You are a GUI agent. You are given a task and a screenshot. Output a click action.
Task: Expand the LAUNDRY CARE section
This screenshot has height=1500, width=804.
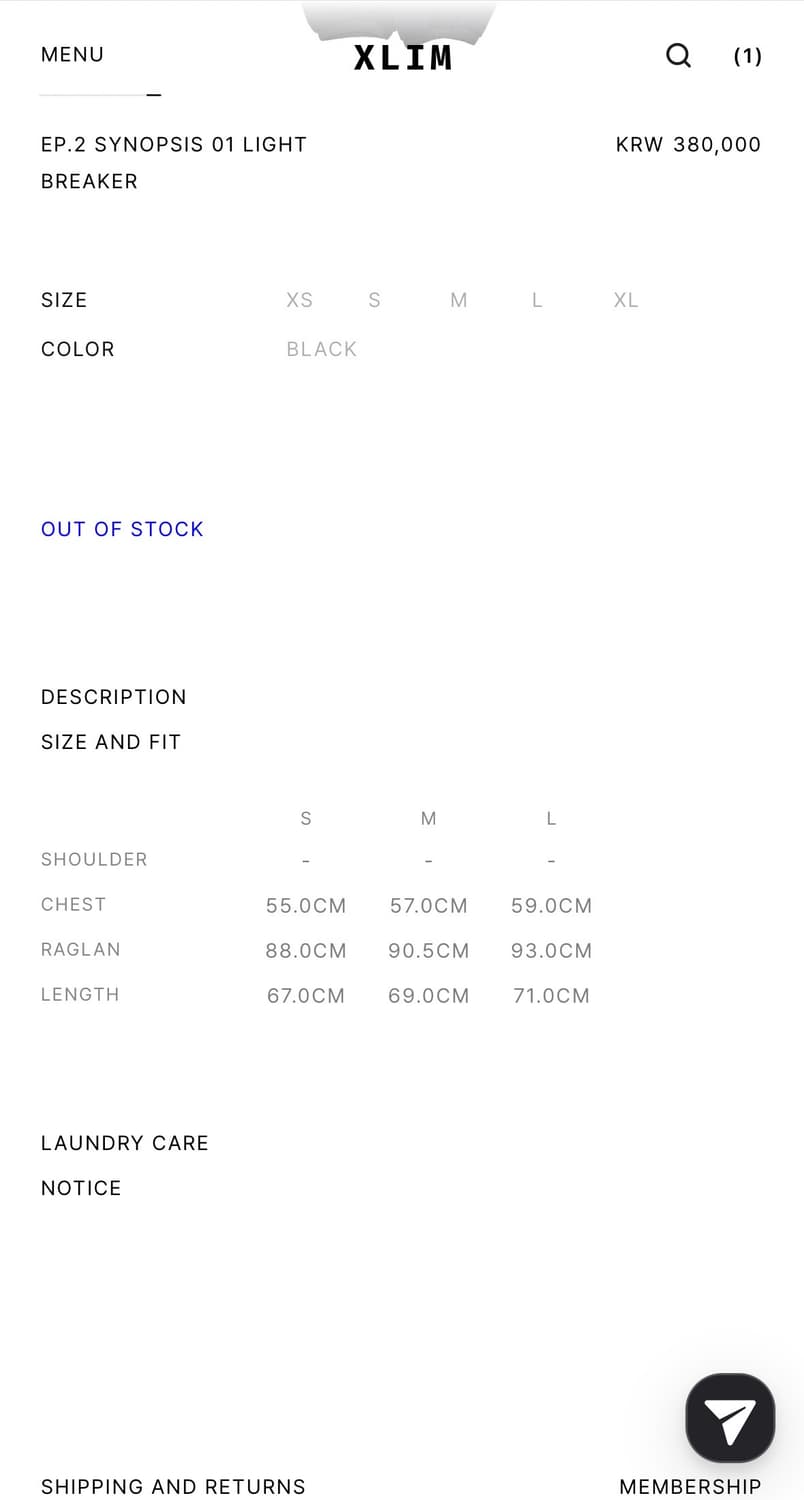124,1143
